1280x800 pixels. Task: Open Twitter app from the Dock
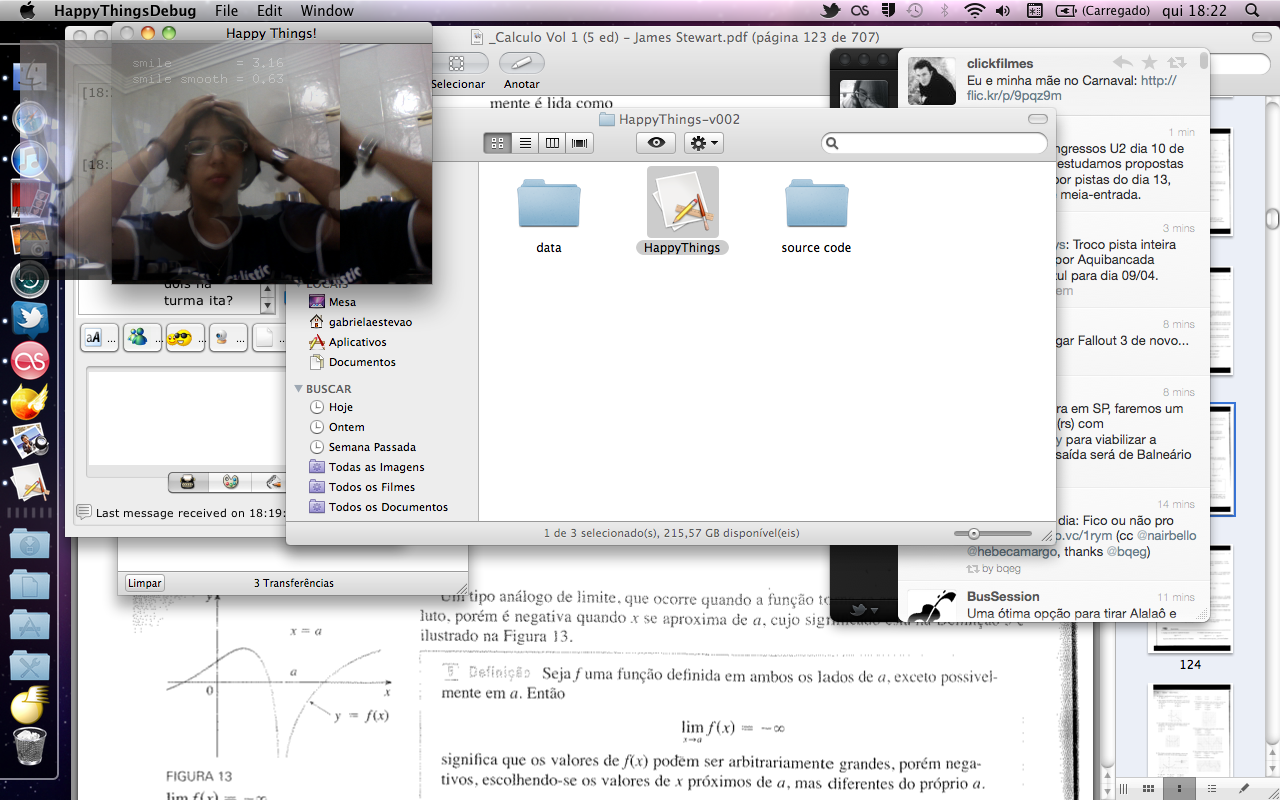pos(30,319)
